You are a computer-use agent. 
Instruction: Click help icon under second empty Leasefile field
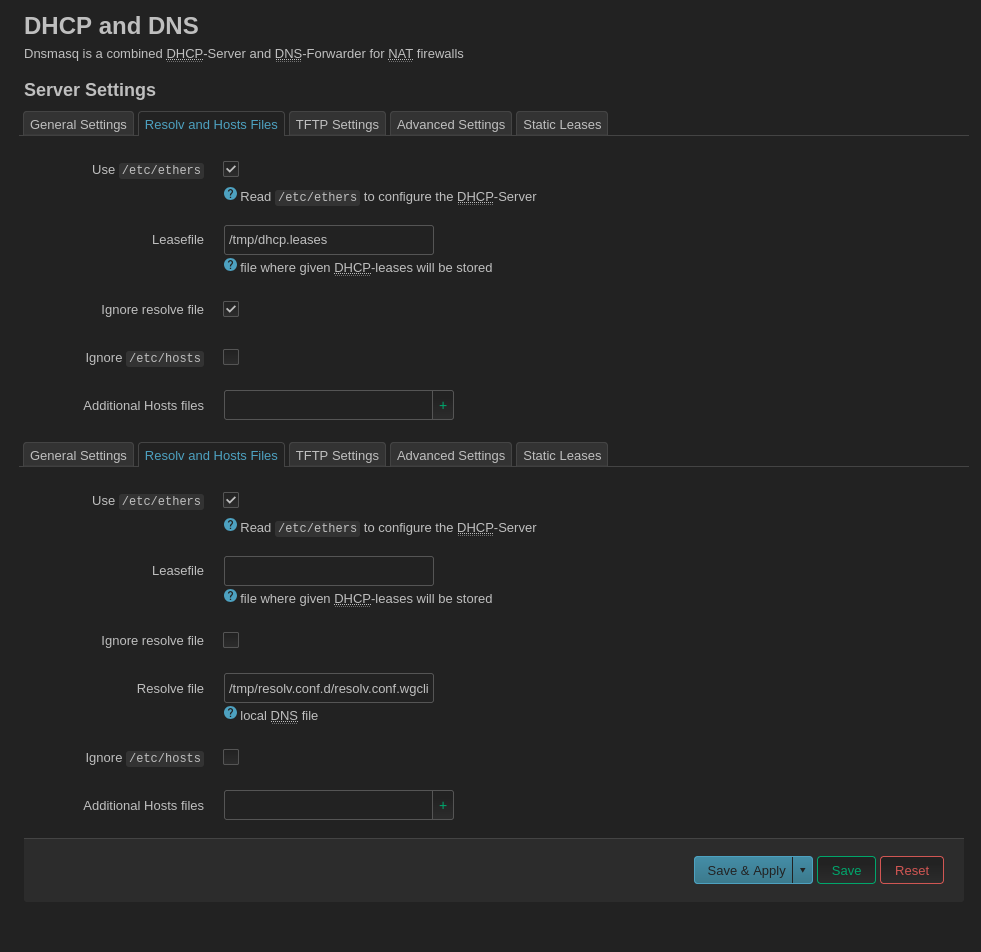tap(230, 596)
